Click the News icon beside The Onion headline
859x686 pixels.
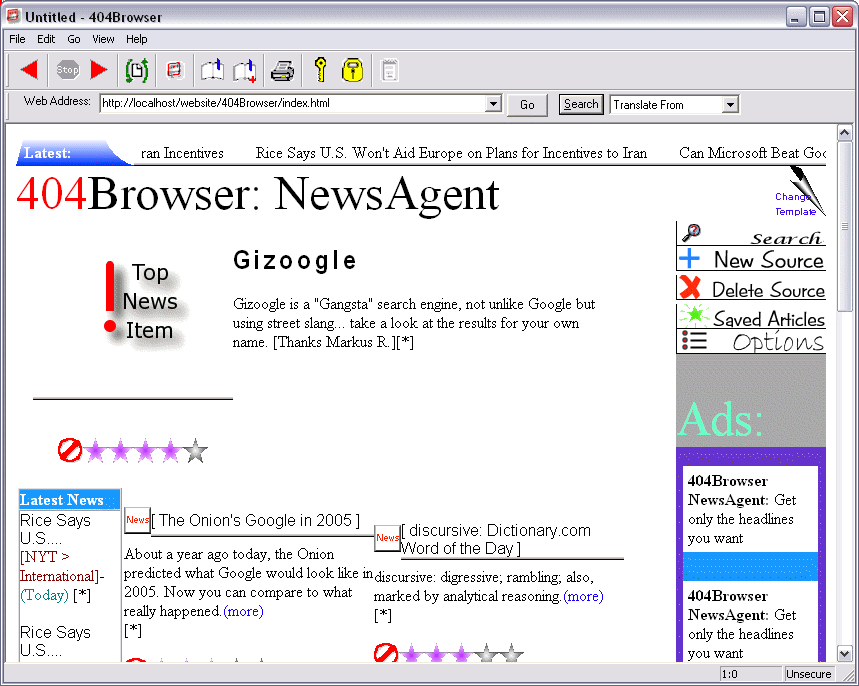137,520
